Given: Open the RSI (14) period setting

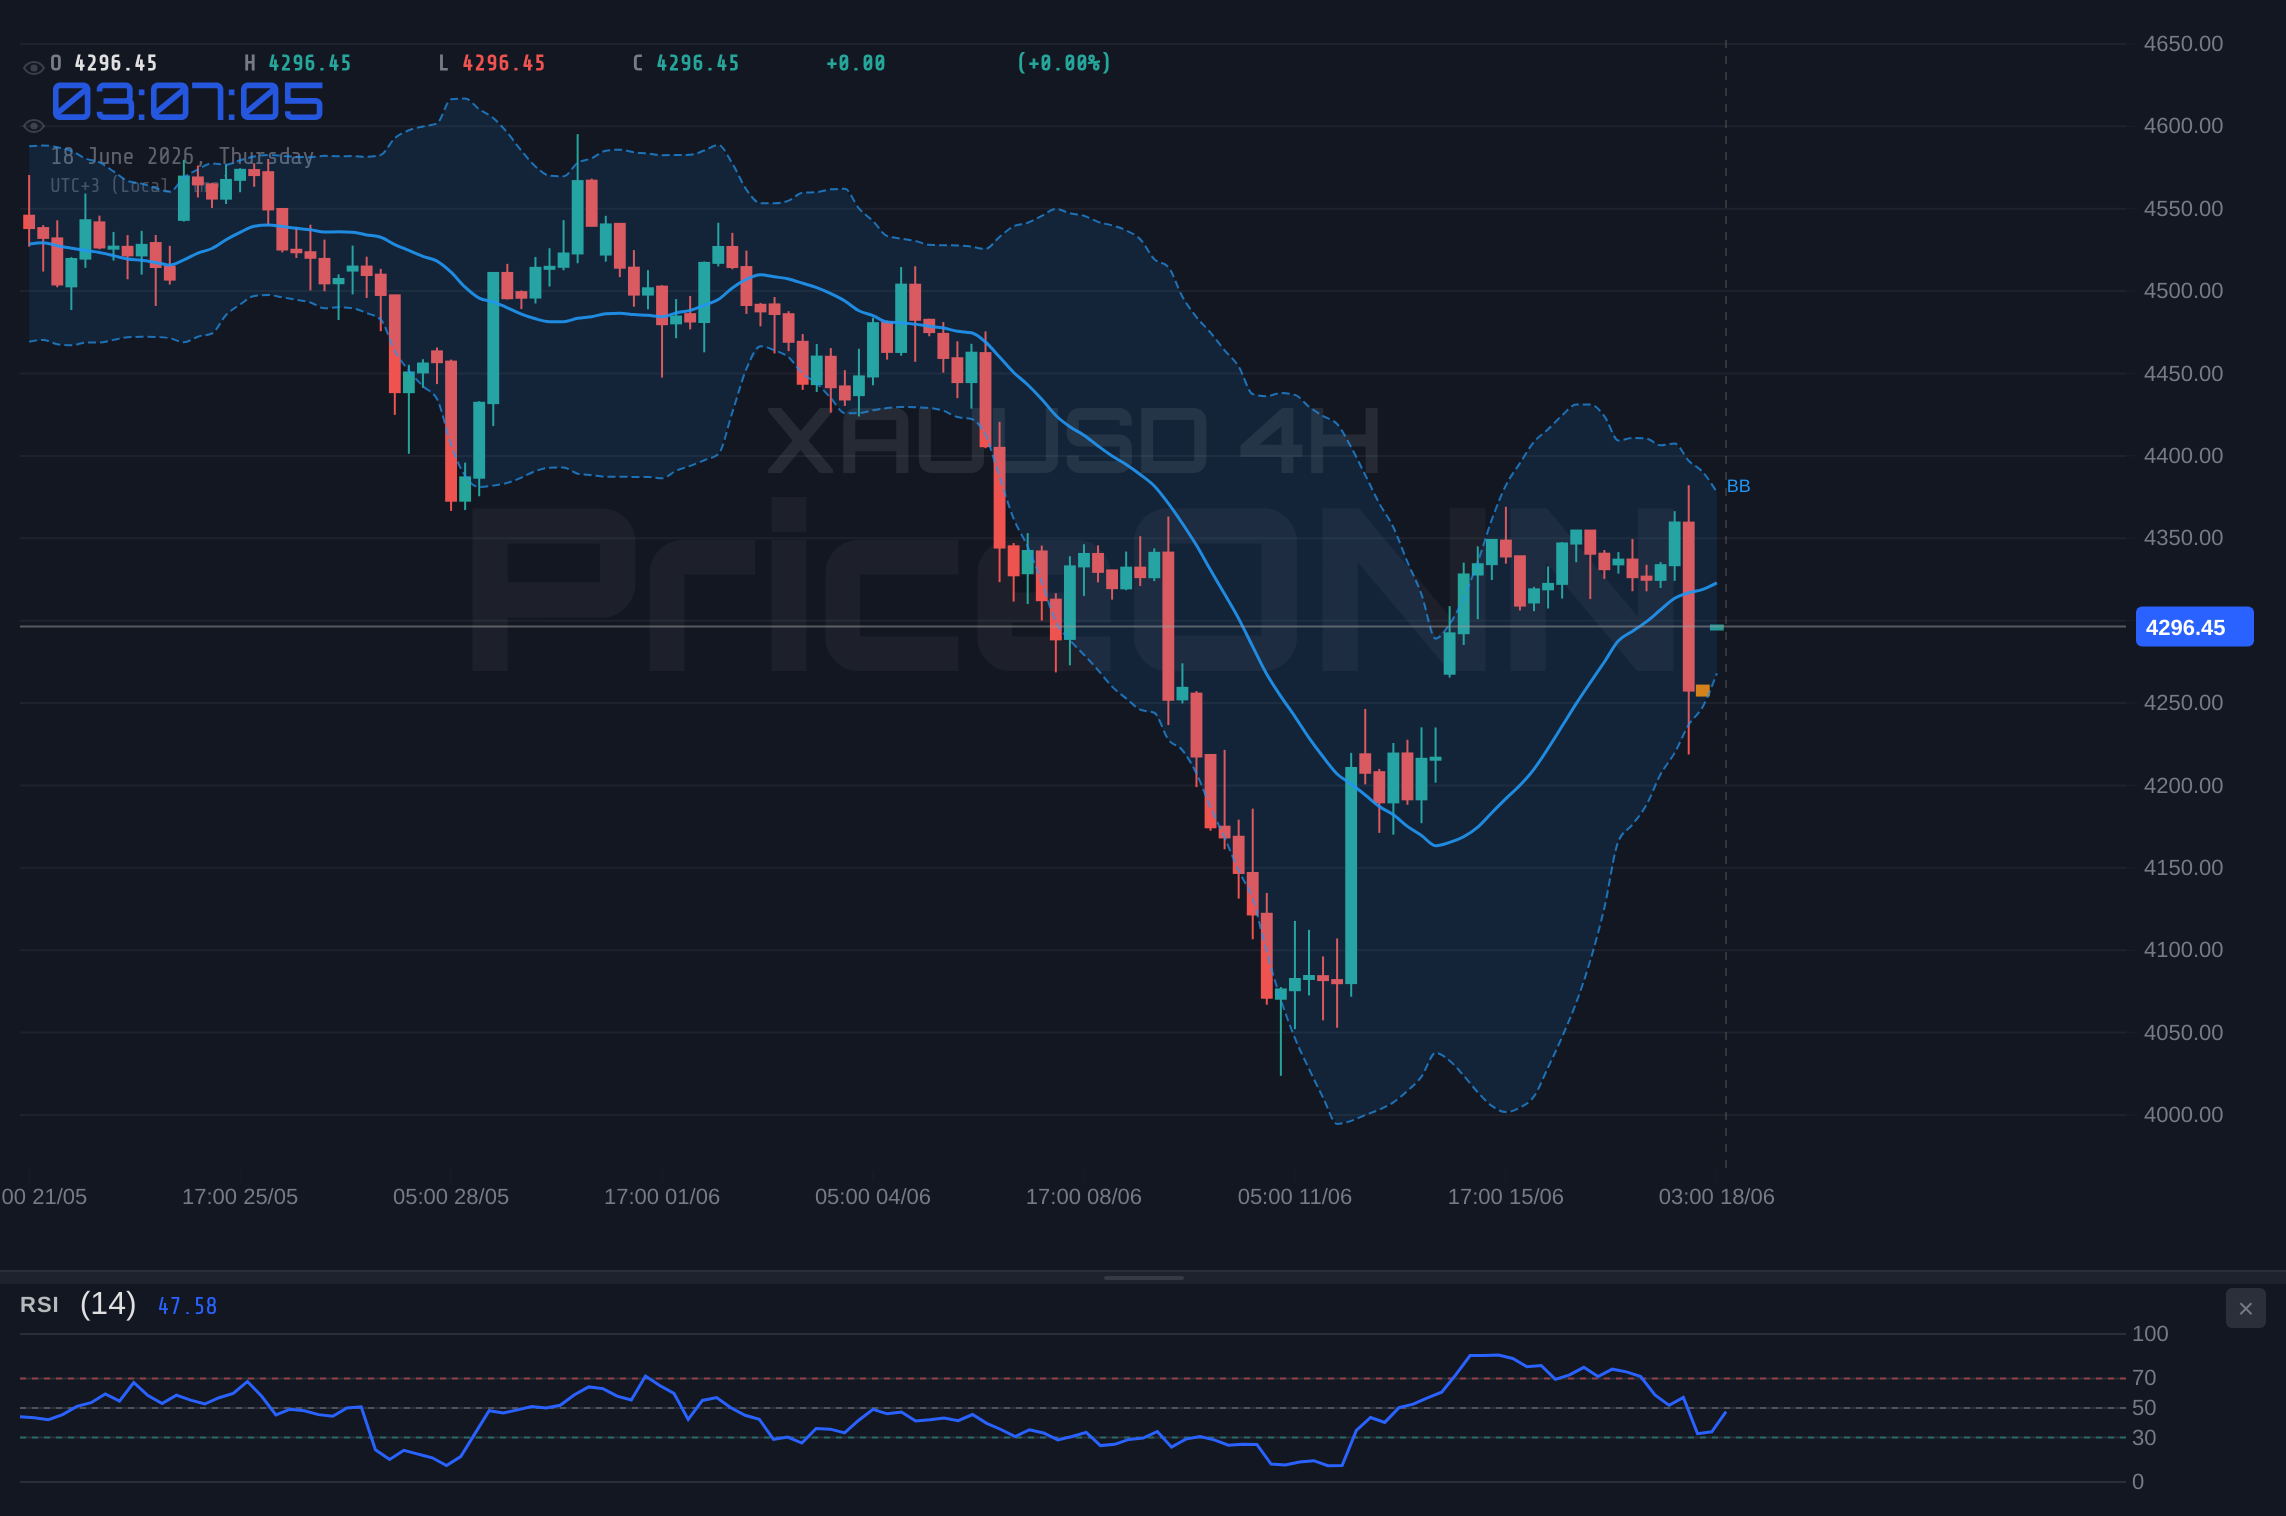Looking at the screenshot, I should (108, 1304).
